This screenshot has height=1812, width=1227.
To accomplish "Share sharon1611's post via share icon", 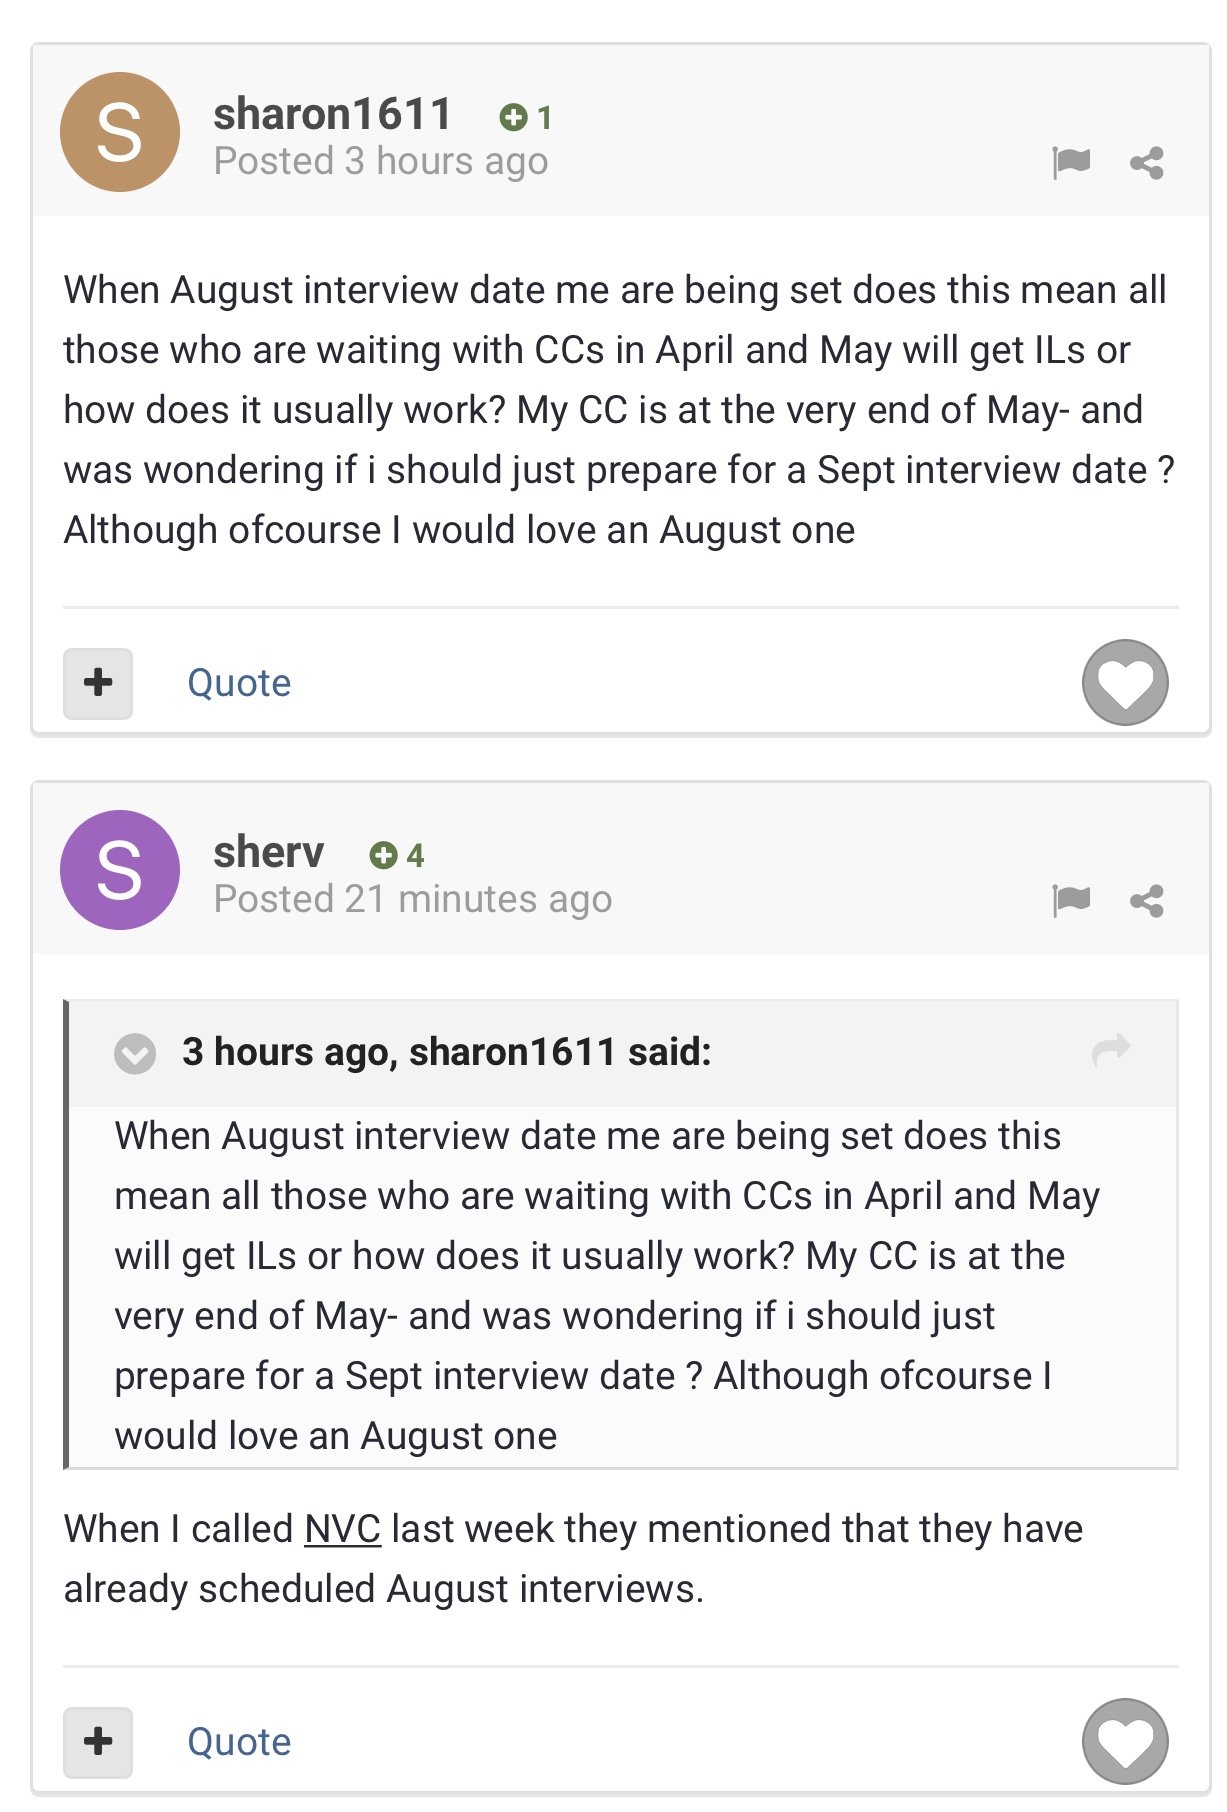I will 1146,162.
